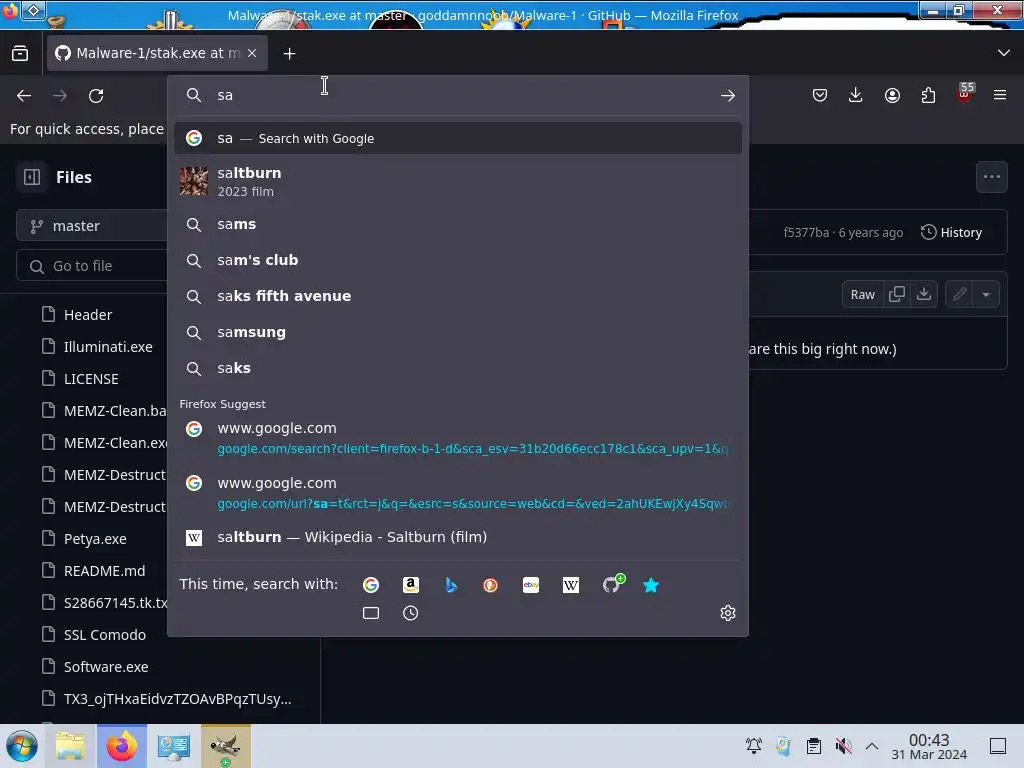Select 'sa — Search with Google' suggestion
This screenshot has width=1024, height=768.
[457, 138]
